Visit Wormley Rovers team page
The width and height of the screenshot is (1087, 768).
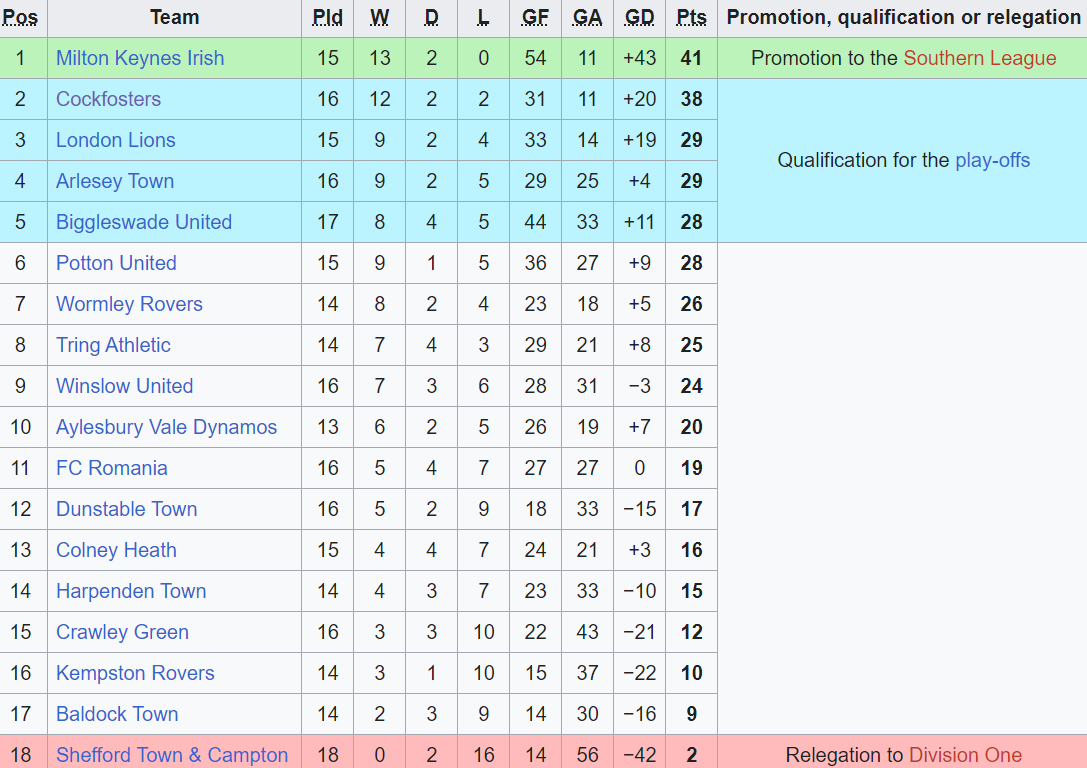[x=129, y=304]
